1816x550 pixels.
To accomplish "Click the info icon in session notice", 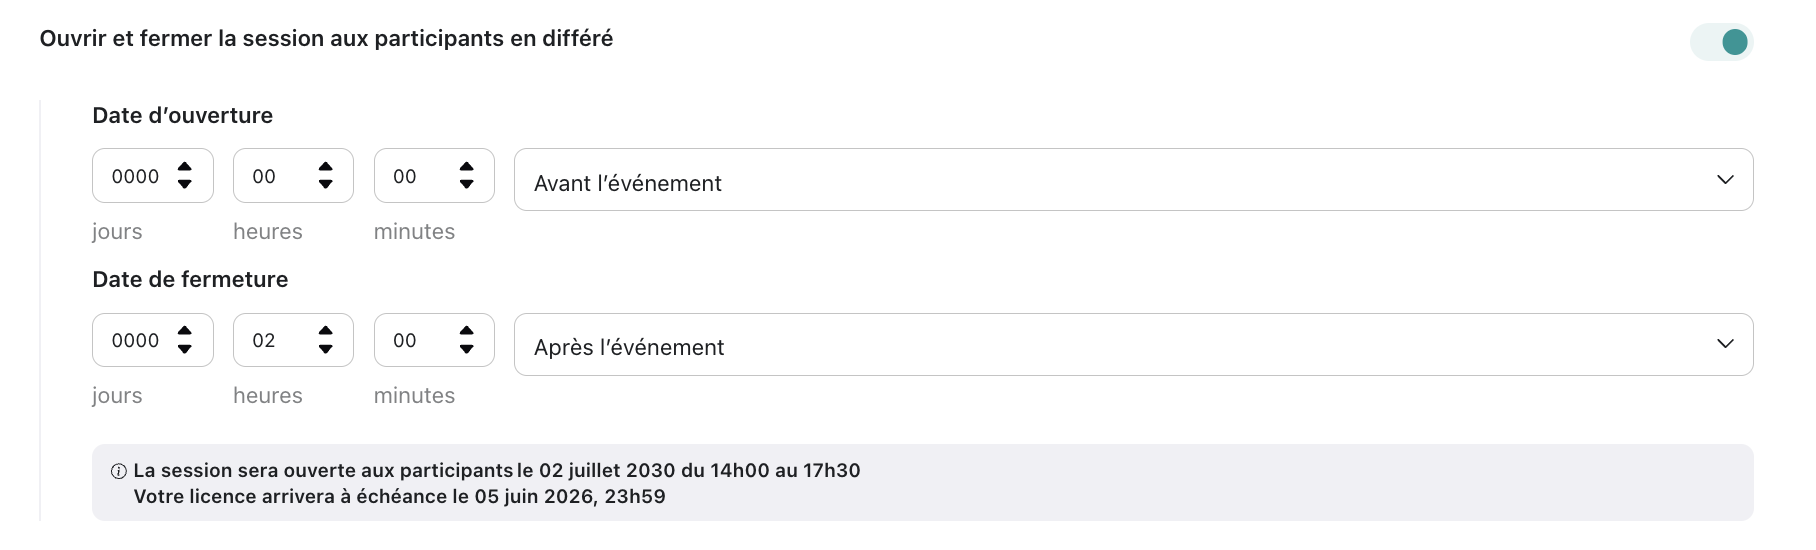I will (118, 471).
